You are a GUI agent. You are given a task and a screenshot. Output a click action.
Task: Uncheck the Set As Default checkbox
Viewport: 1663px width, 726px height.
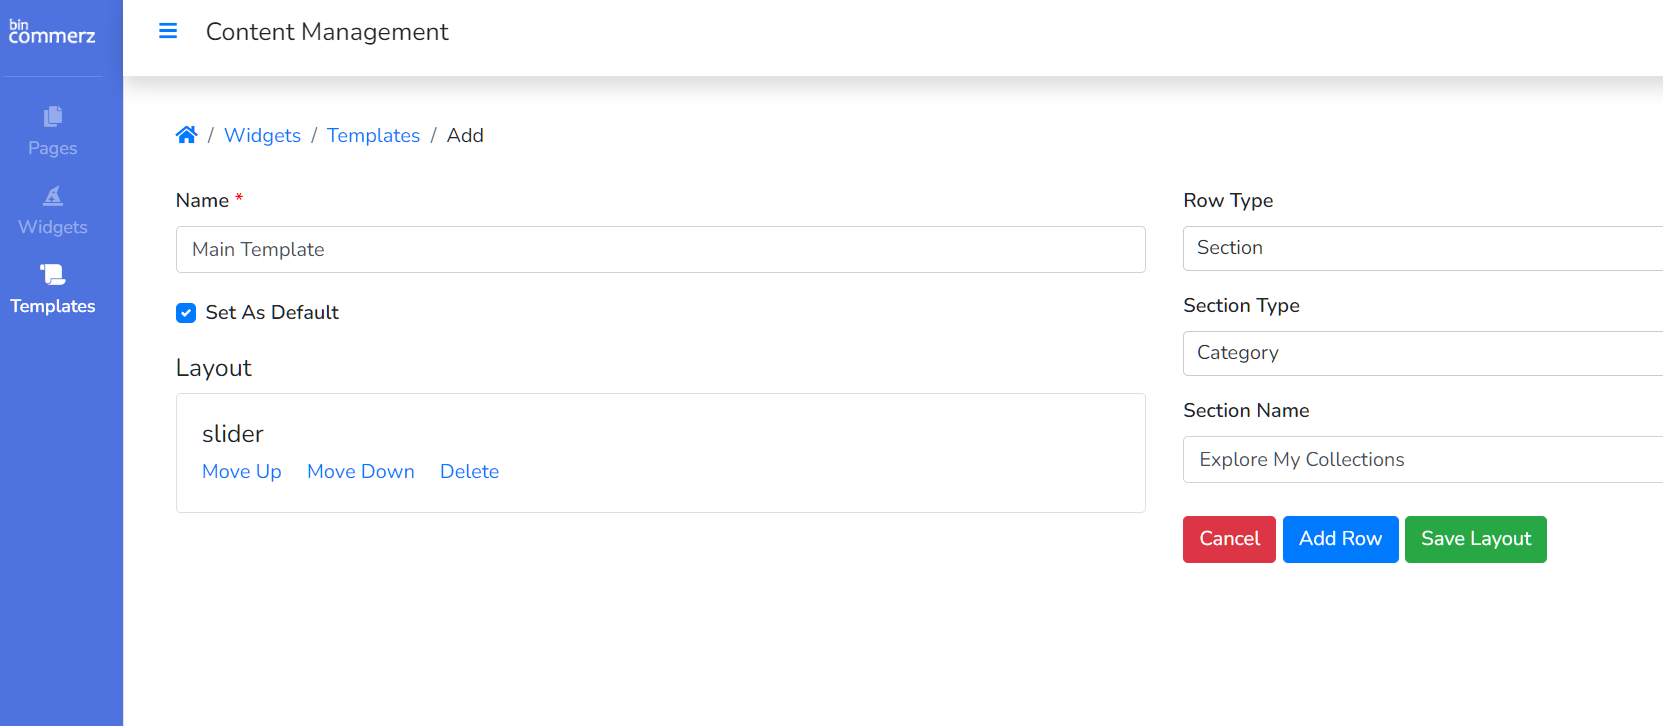pyautogui.click(x=186, y=313)
